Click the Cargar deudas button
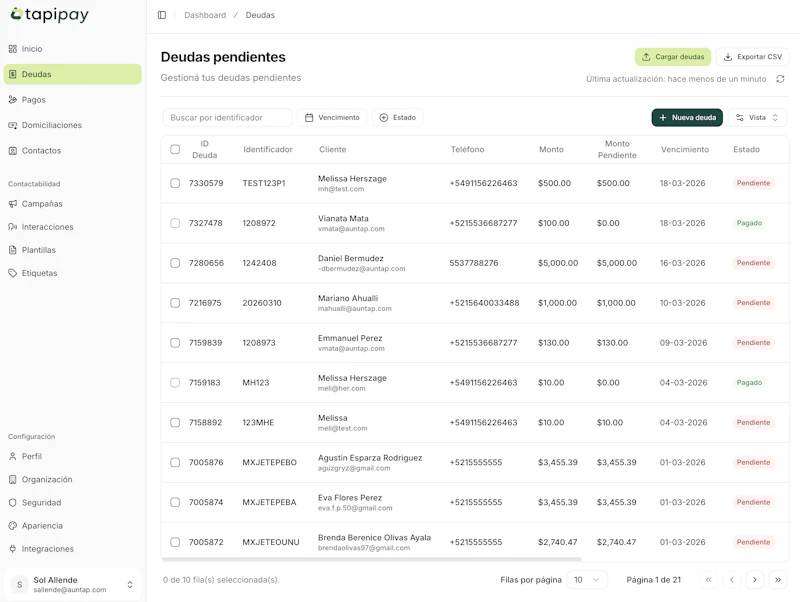 coord(672,57)
